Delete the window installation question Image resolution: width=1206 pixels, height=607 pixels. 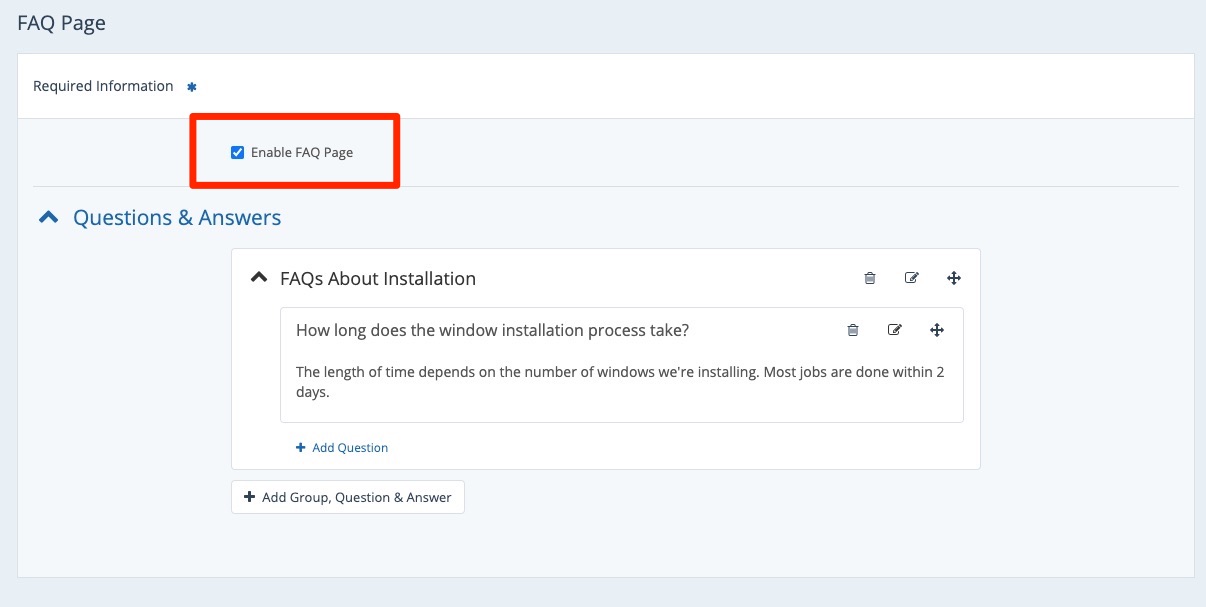853,330
